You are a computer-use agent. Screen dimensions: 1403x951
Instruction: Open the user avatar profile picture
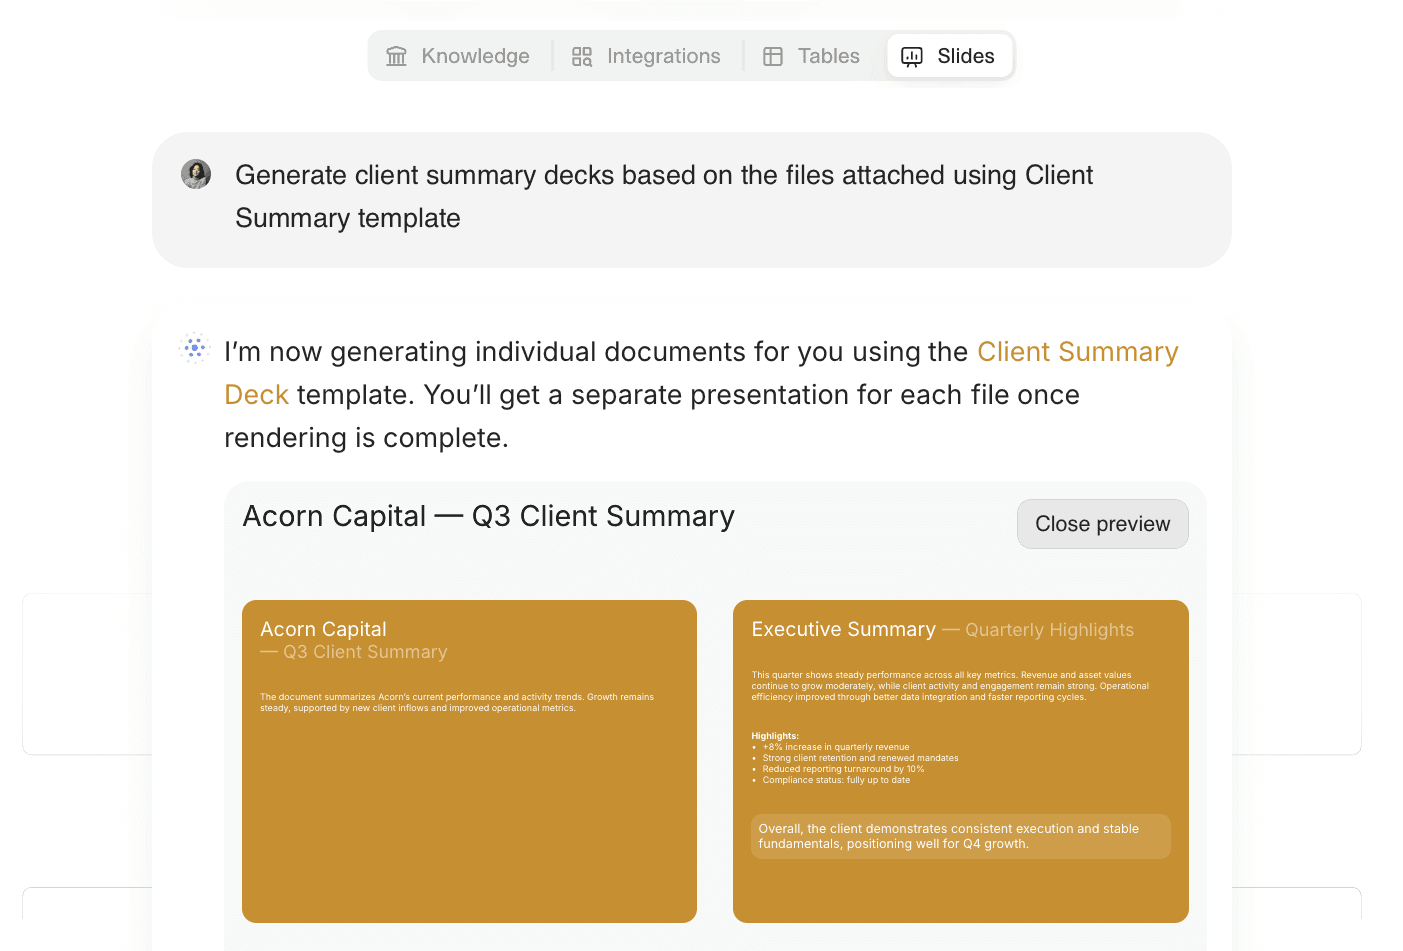196,174
